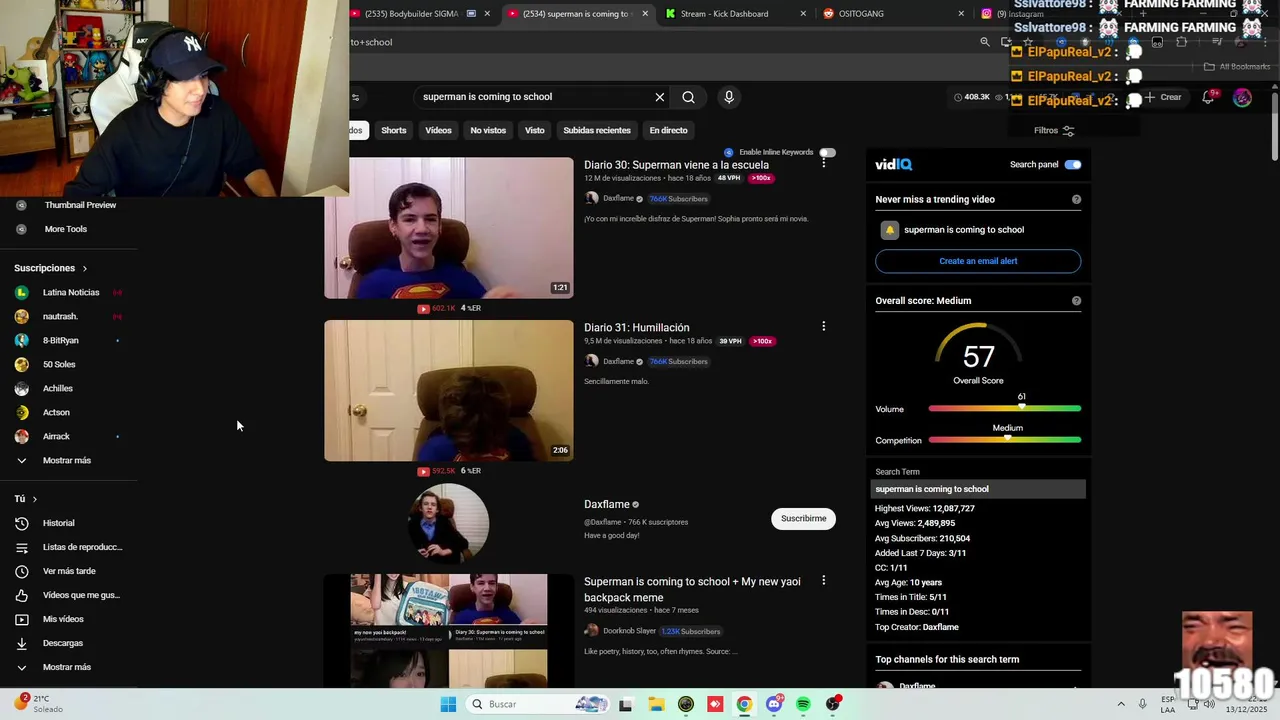Select En directo filter chip
The width and height of the screenshot is (1280, 720).
[x=668, y=130]
